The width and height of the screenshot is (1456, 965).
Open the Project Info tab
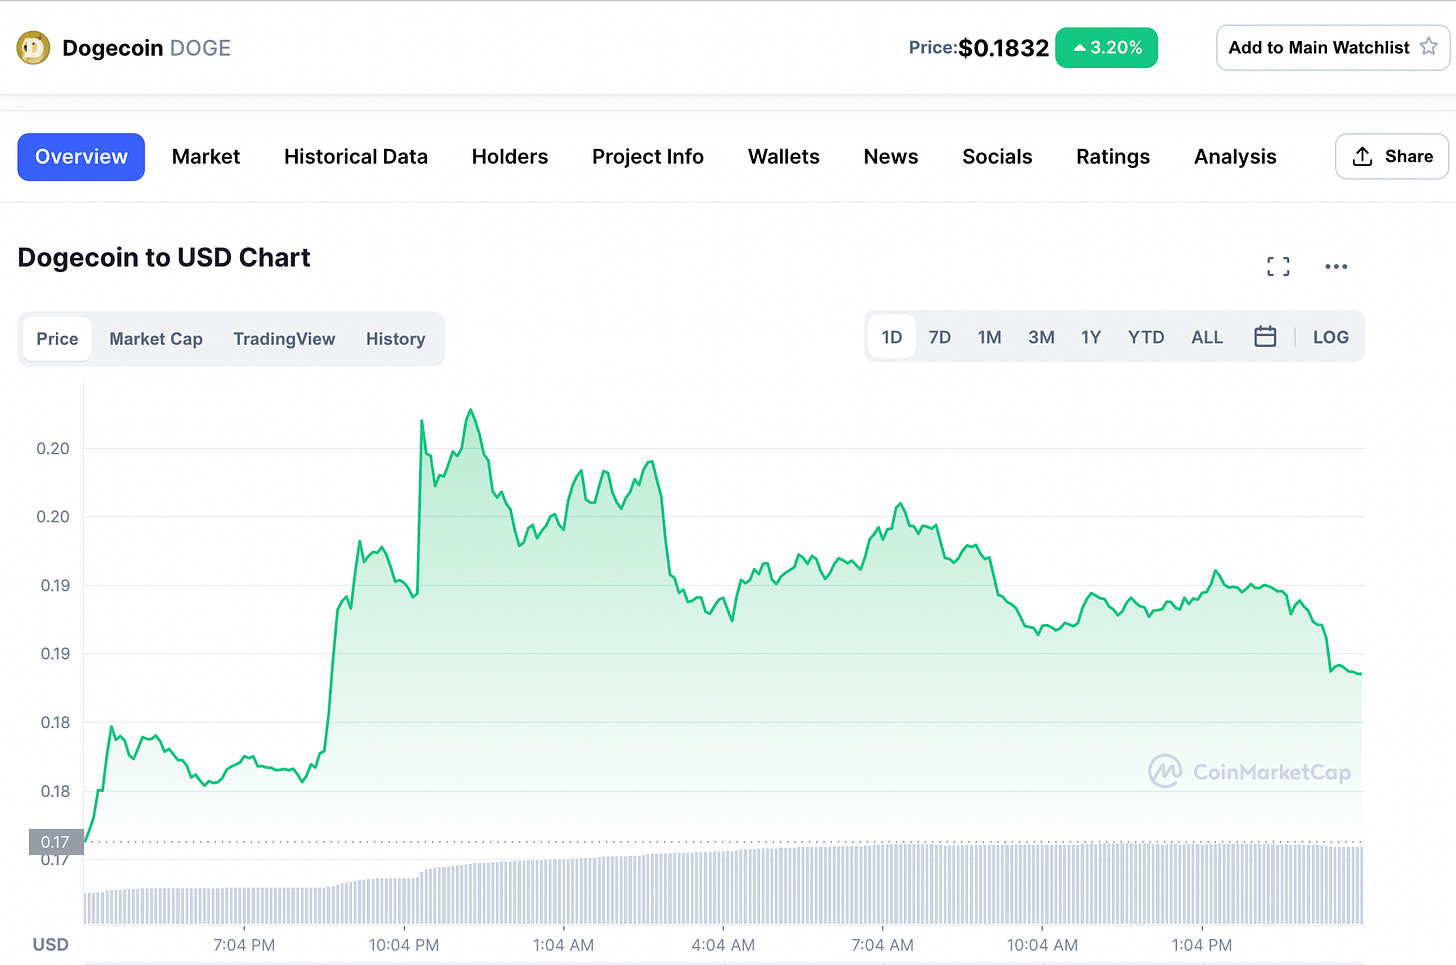(x=648, y=157)
